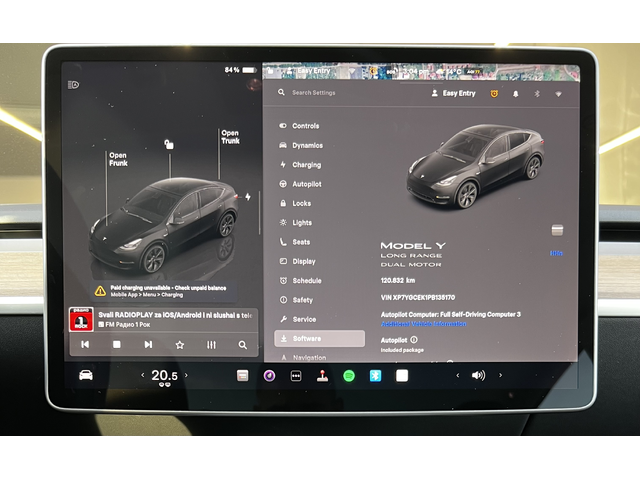
Task: Open the striped app icon in the bottom bar
Action: click(242, 376)
